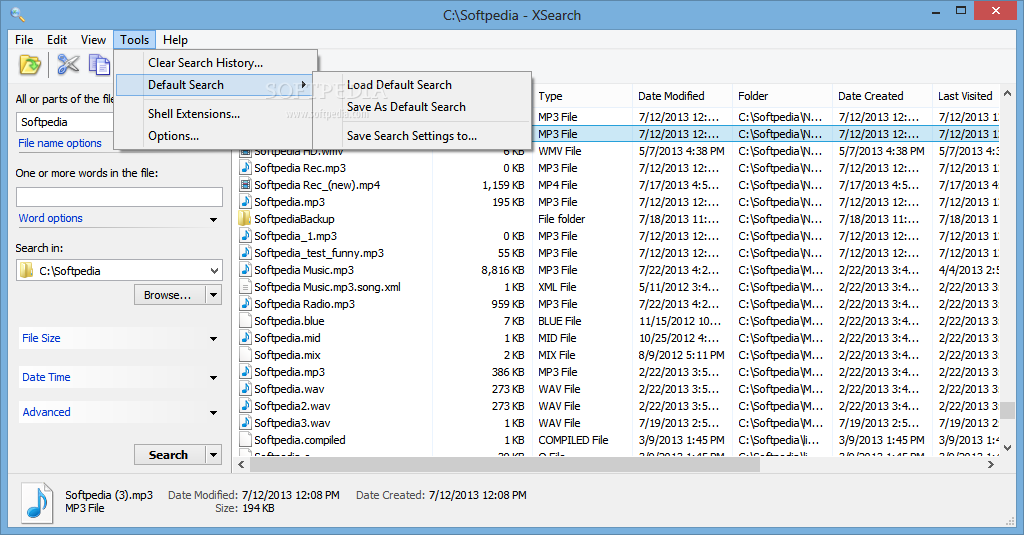This screenshot has width=1024, height=535.
Task: Sort by the Last Visited column header
Action: 965,96
